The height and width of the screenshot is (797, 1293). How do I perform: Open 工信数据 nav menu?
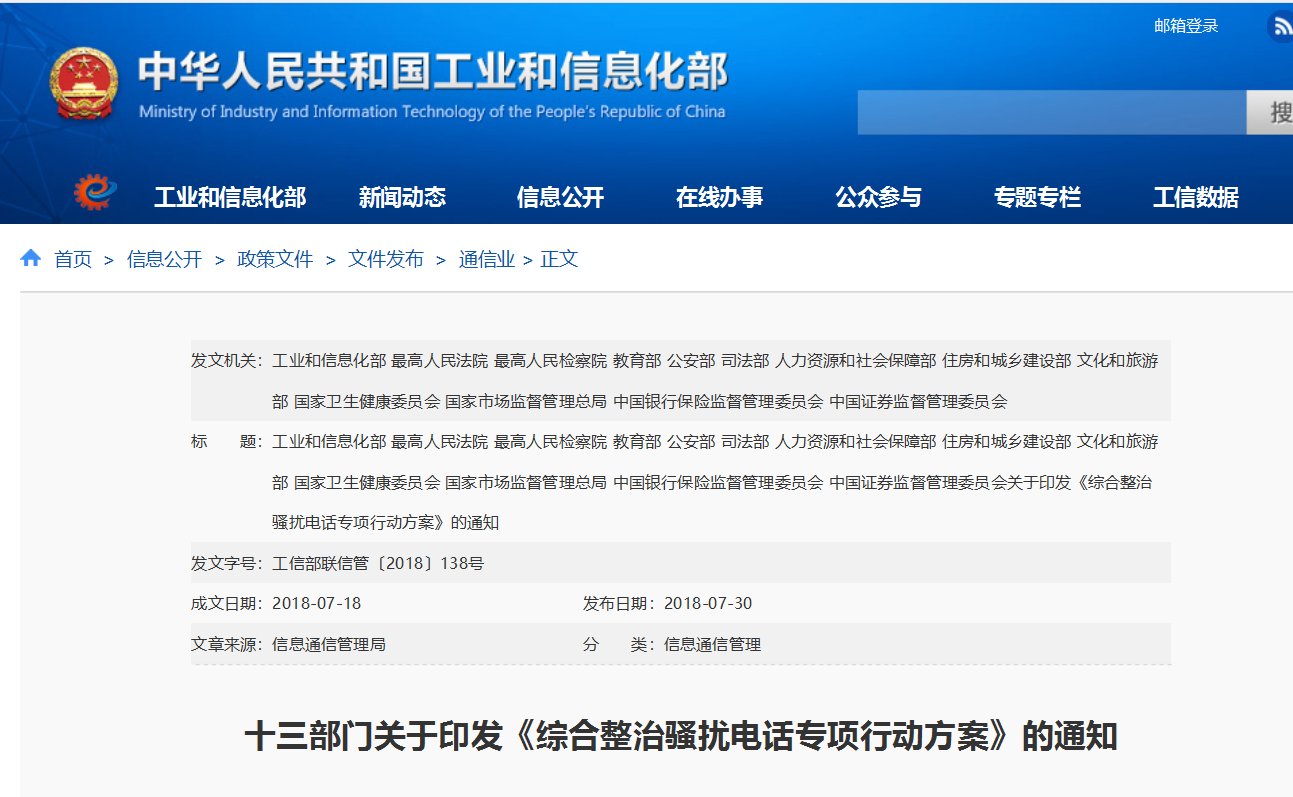pyautogui.click(x=1196, y=197)
